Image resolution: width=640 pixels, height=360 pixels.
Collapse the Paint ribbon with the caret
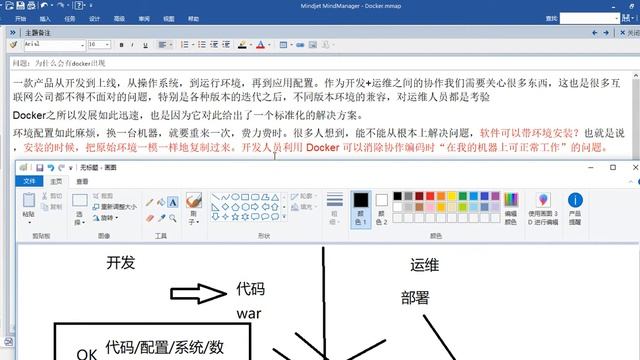[x=631, y=181]
